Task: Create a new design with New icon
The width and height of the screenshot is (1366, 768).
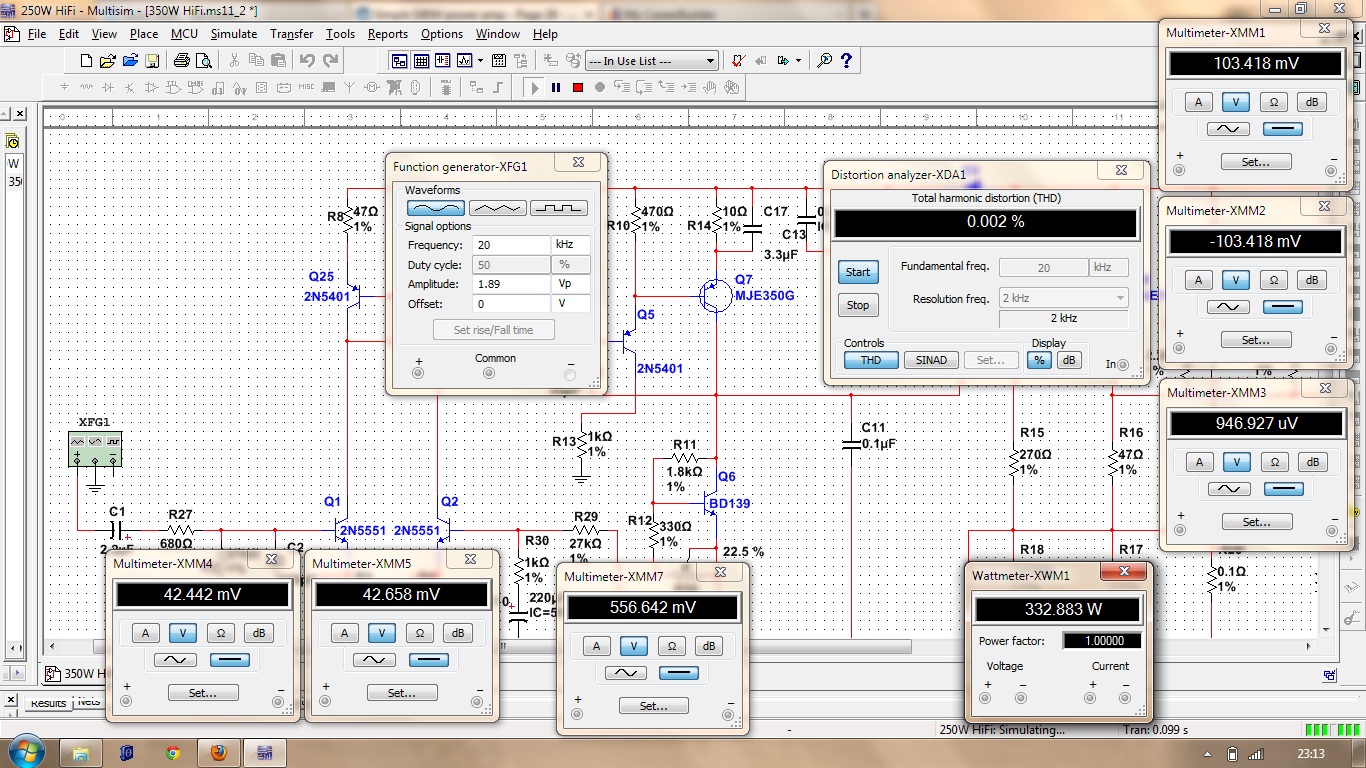Action: pos(86,61)
